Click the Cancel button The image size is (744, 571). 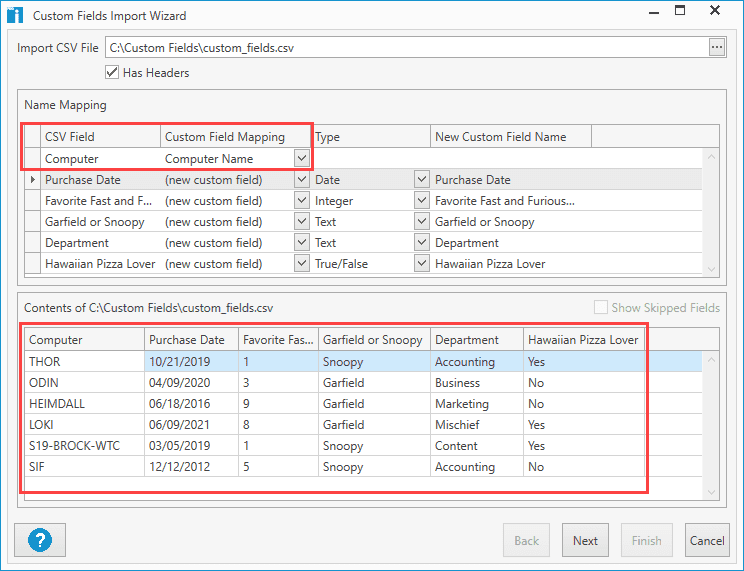[707, 540]
